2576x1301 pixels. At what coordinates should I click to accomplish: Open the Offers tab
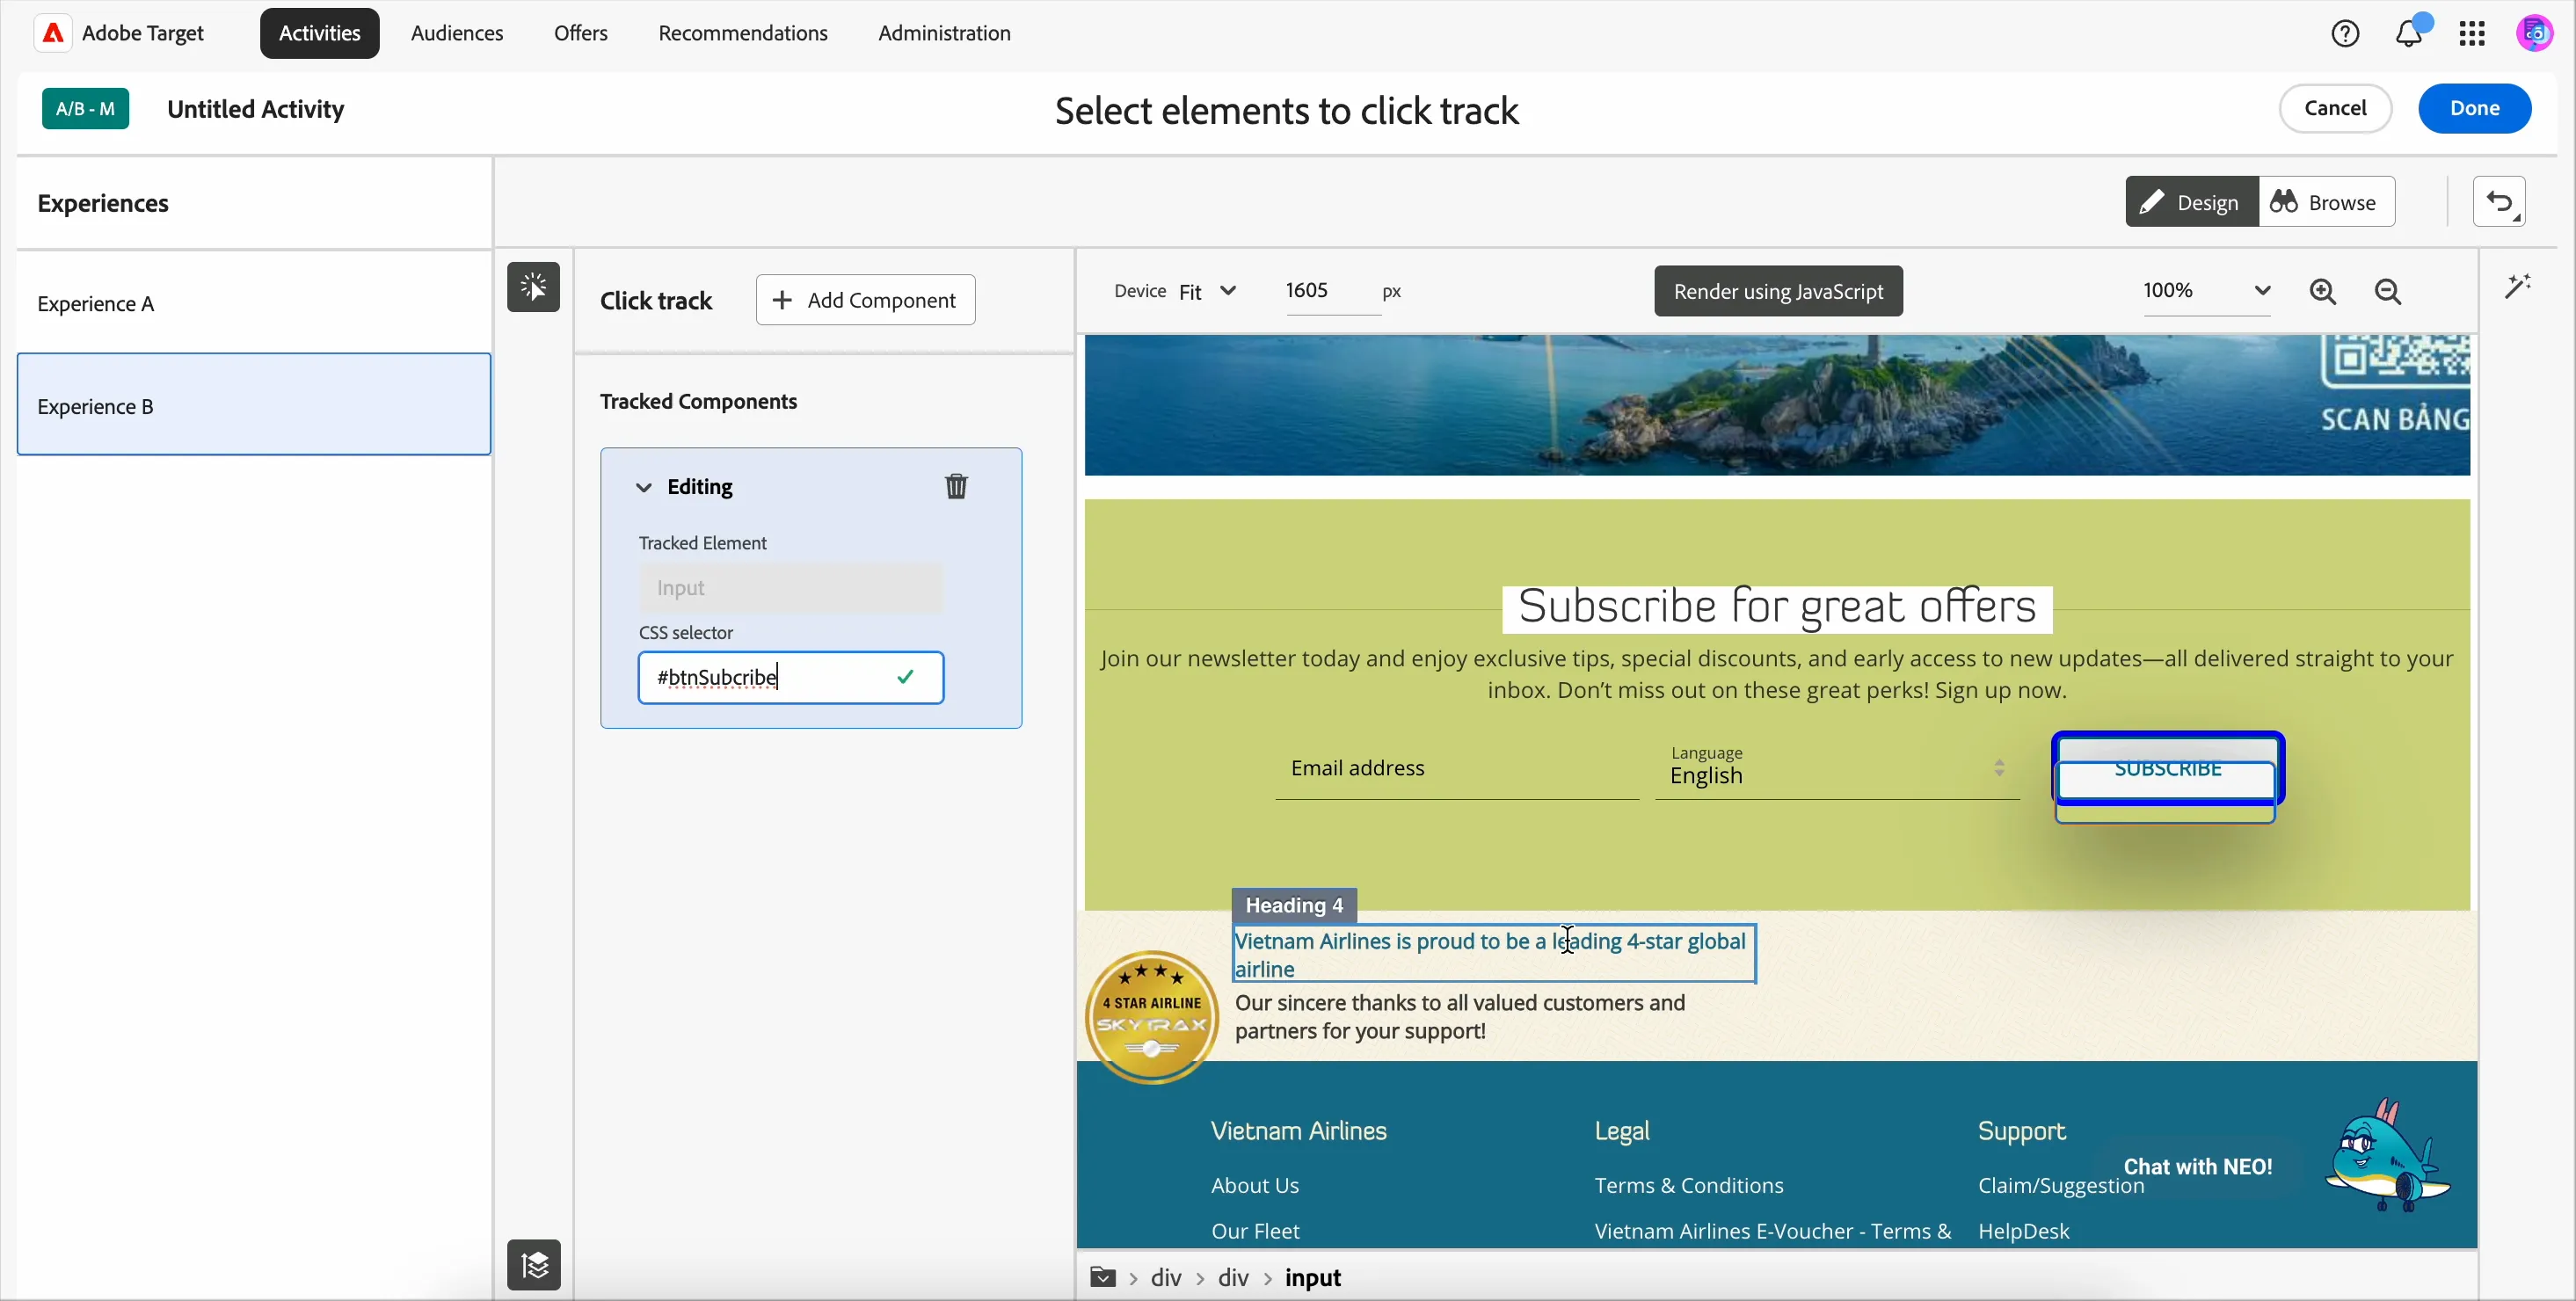581,34
